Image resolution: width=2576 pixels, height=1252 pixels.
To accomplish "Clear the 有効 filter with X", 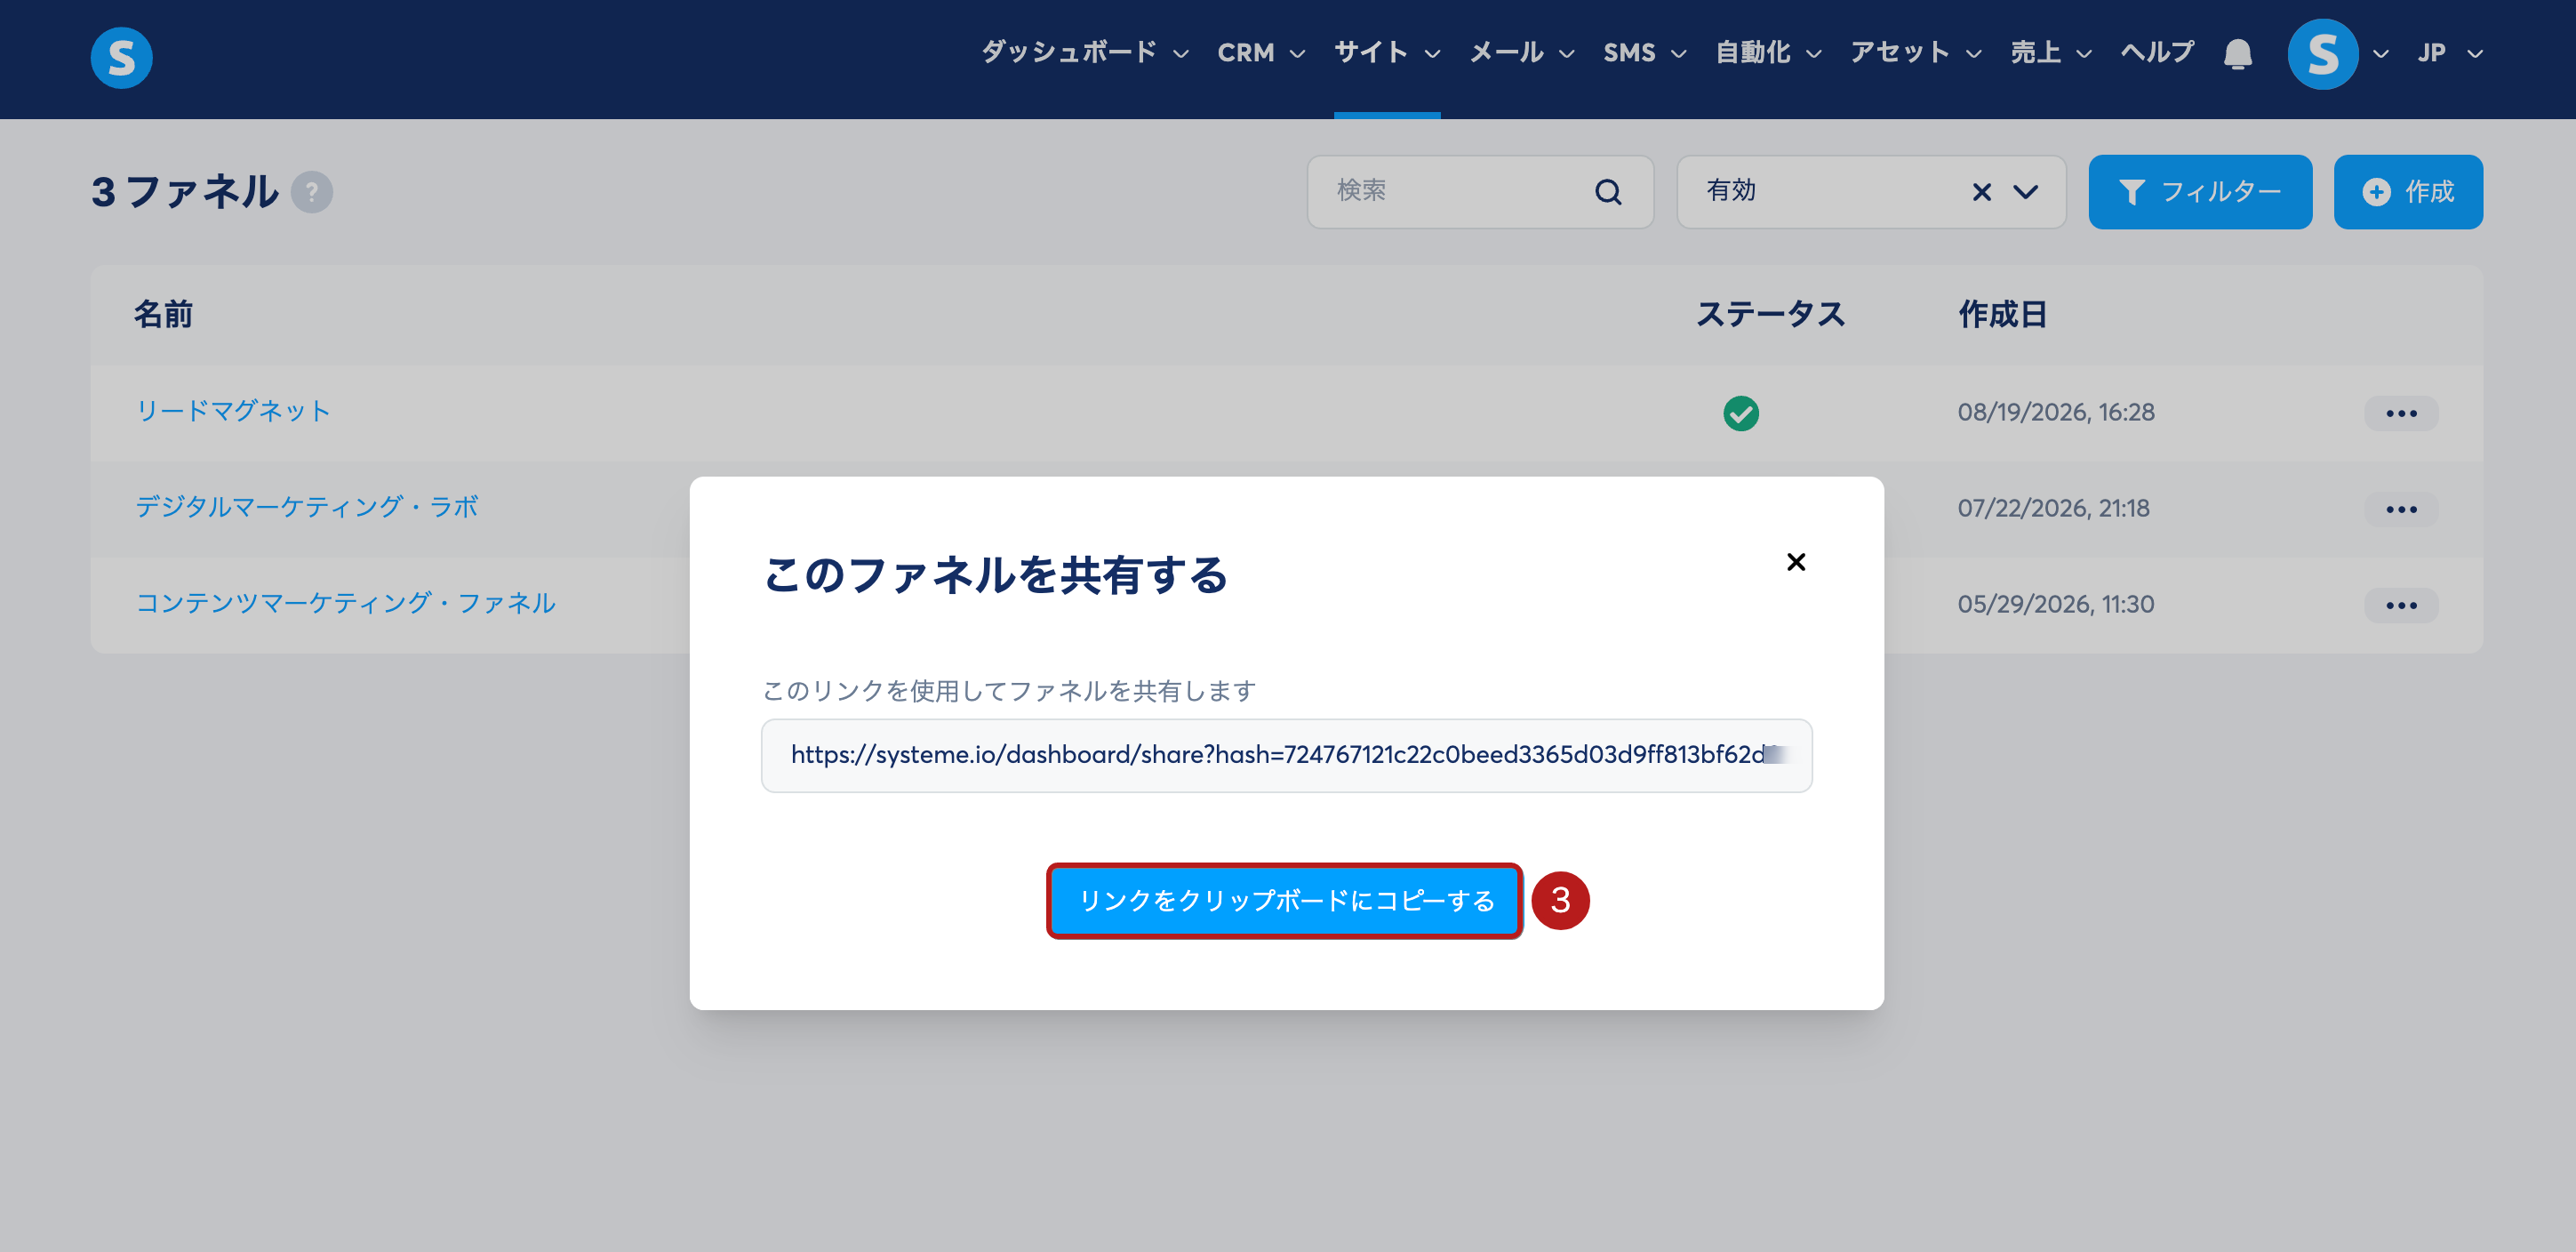I will pos(1982,192).
